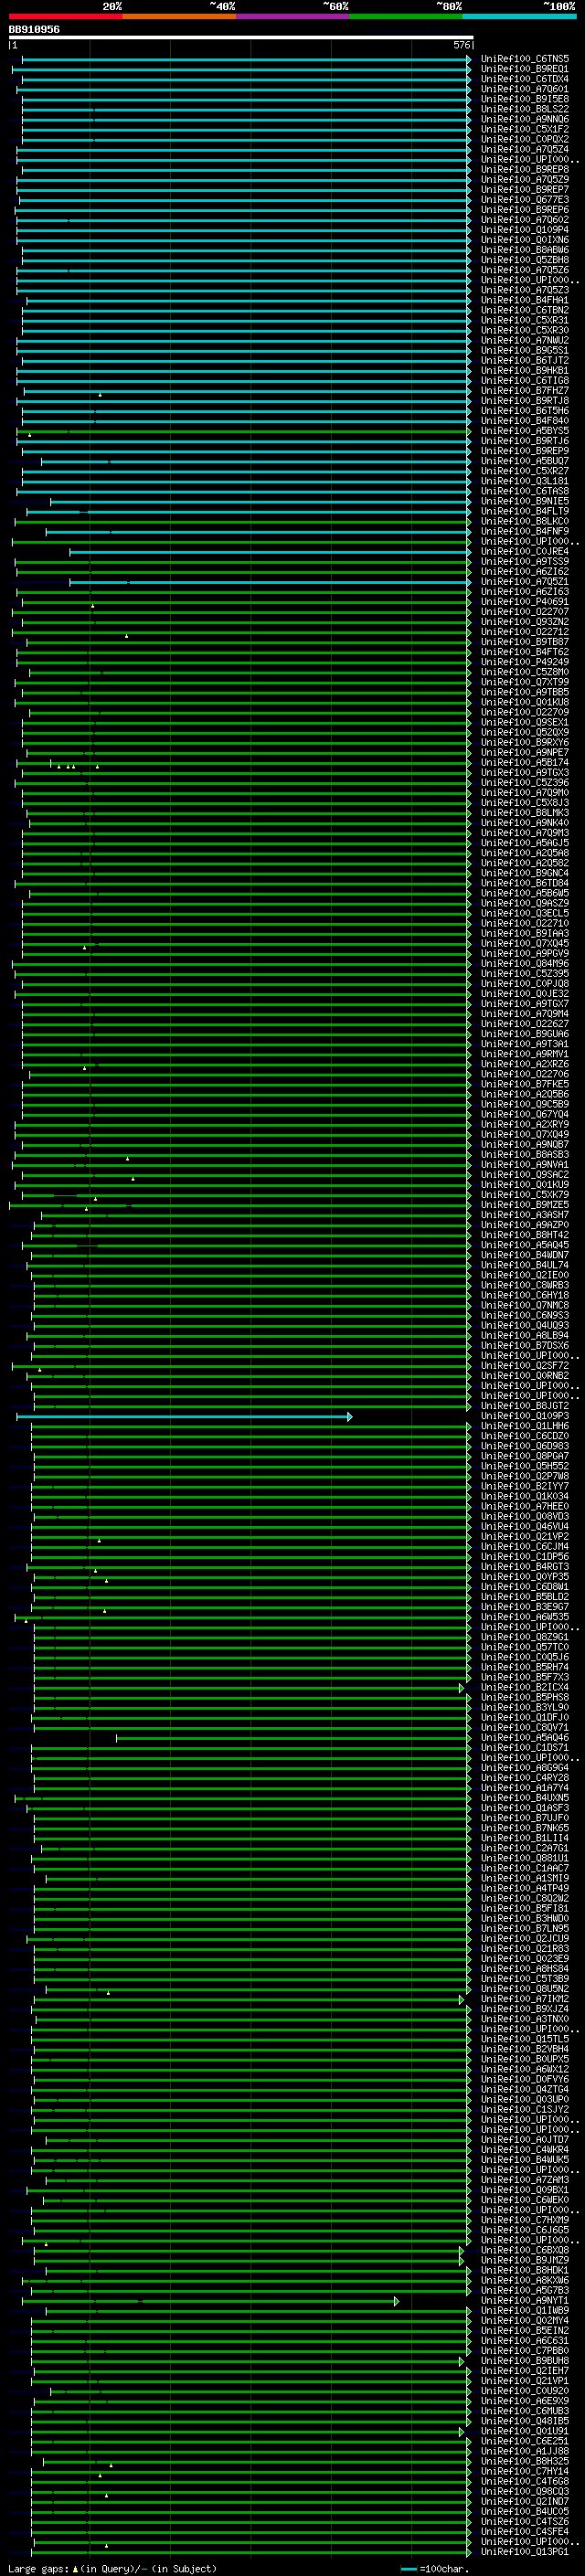Select the UniRef100_Q6D983 label

point(525,1446)
